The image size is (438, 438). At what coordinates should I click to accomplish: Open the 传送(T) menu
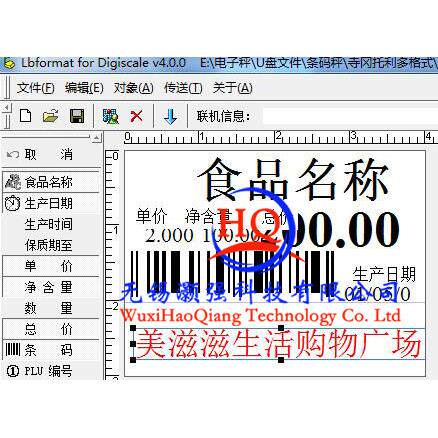(183, 88)
